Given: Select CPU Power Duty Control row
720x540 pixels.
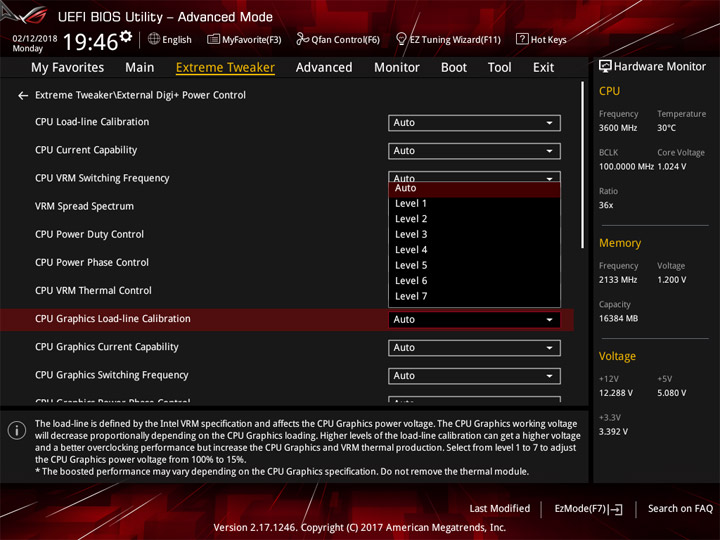Looking at the screenshot, I should 90,235.
